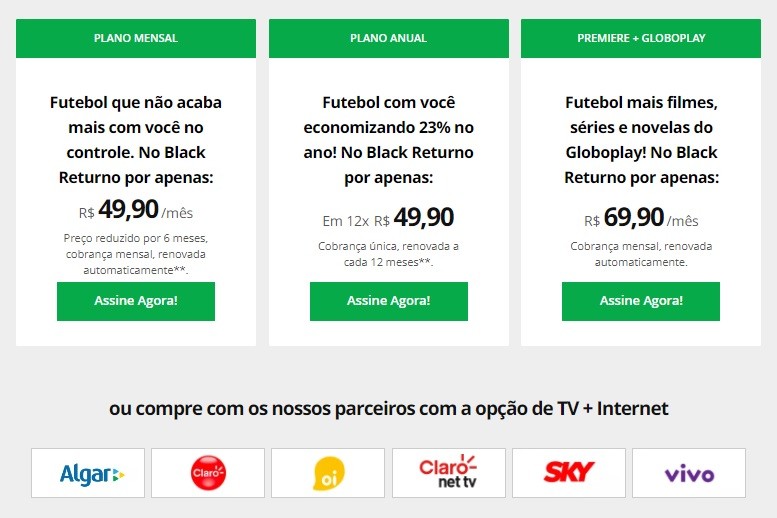The height and width of the screenshot is (518, 777).
Task: Click the 'ou compre com os nossos parceiros' heading
Action: tap(388, 408)
